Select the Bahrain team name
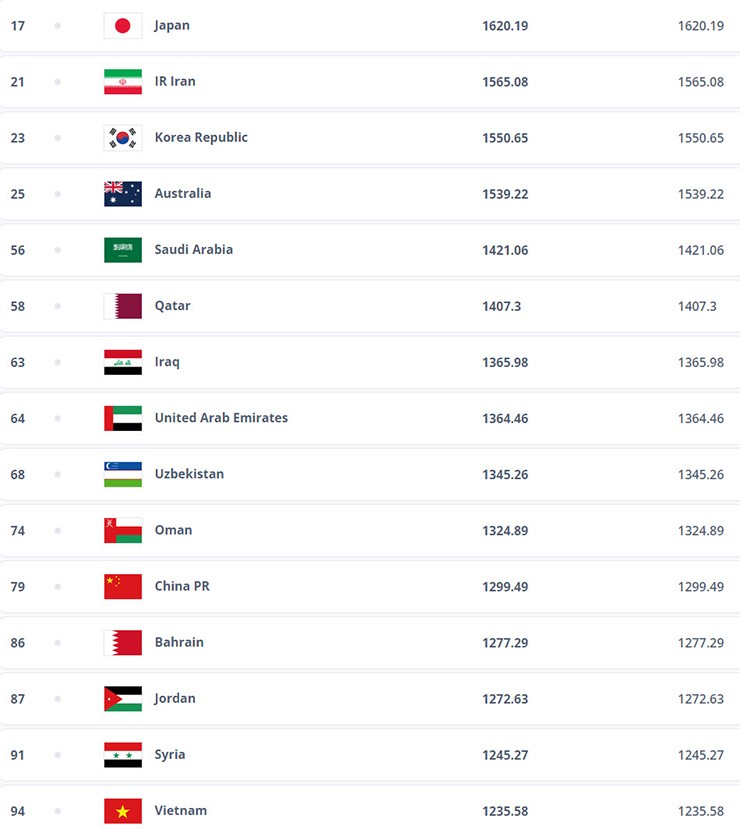Image resolution: width=740 pixels, height=829 pixels. coord(179,642)
